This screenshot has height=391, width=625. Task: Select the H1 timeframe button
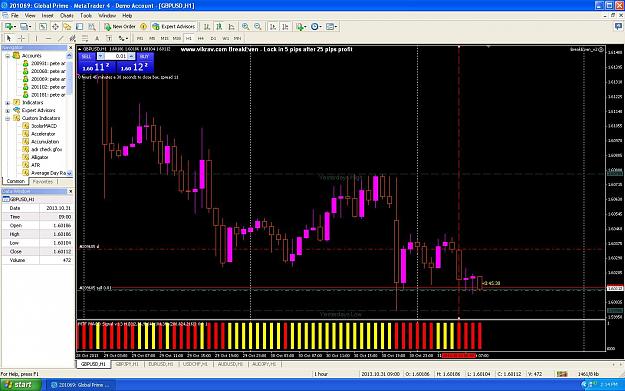pos(189,38)
